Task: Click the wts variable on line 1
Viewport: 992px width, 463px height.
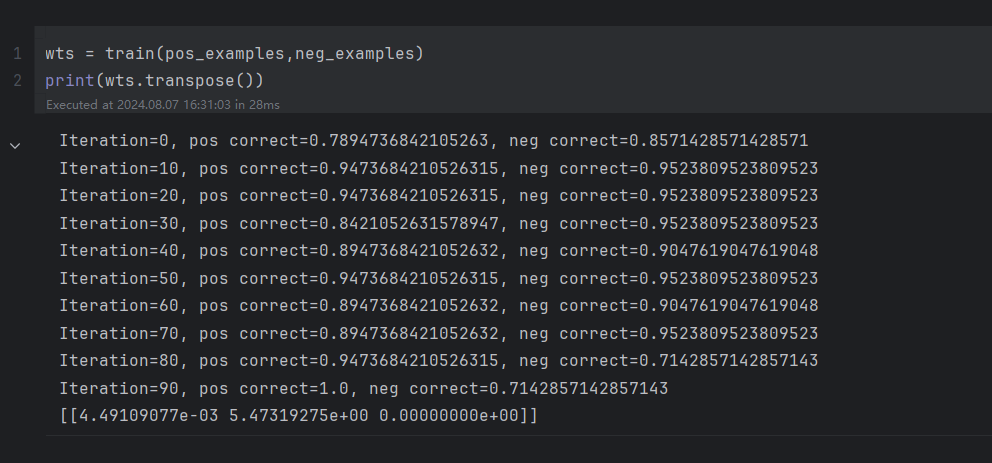Action: [60, 54]
